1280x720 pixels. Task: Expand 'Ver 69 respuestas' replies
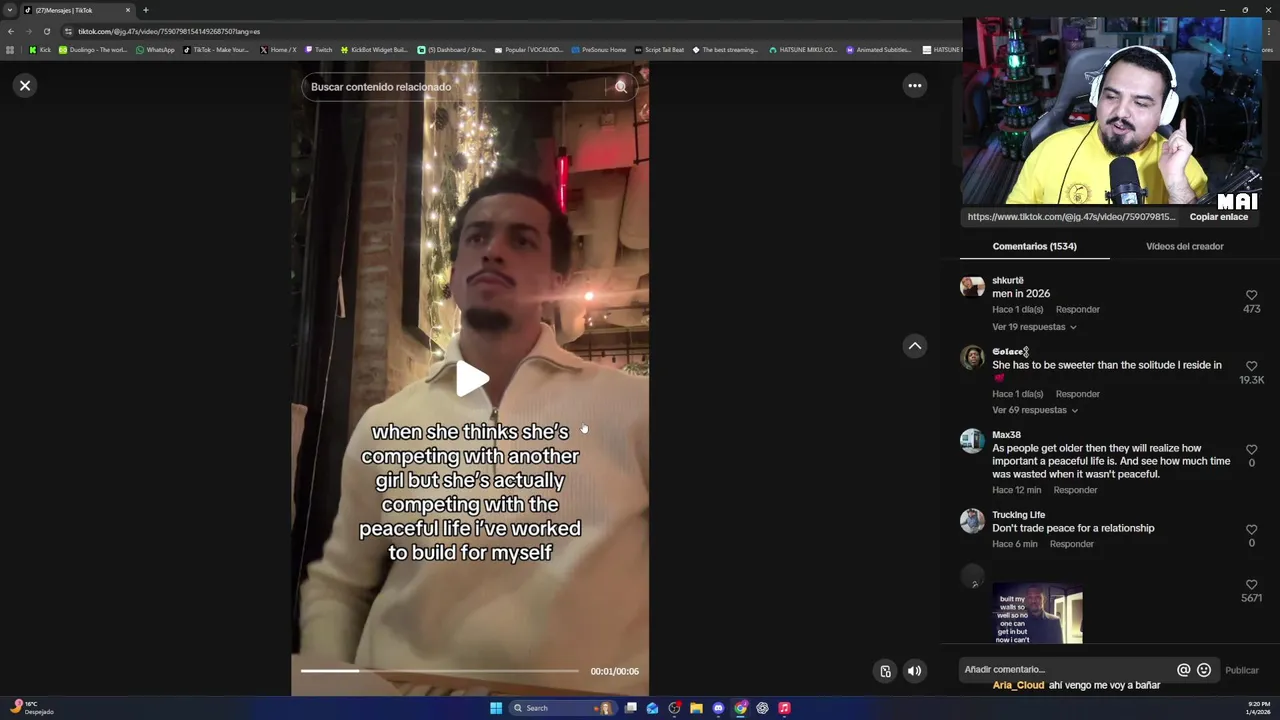[1035, 410]
